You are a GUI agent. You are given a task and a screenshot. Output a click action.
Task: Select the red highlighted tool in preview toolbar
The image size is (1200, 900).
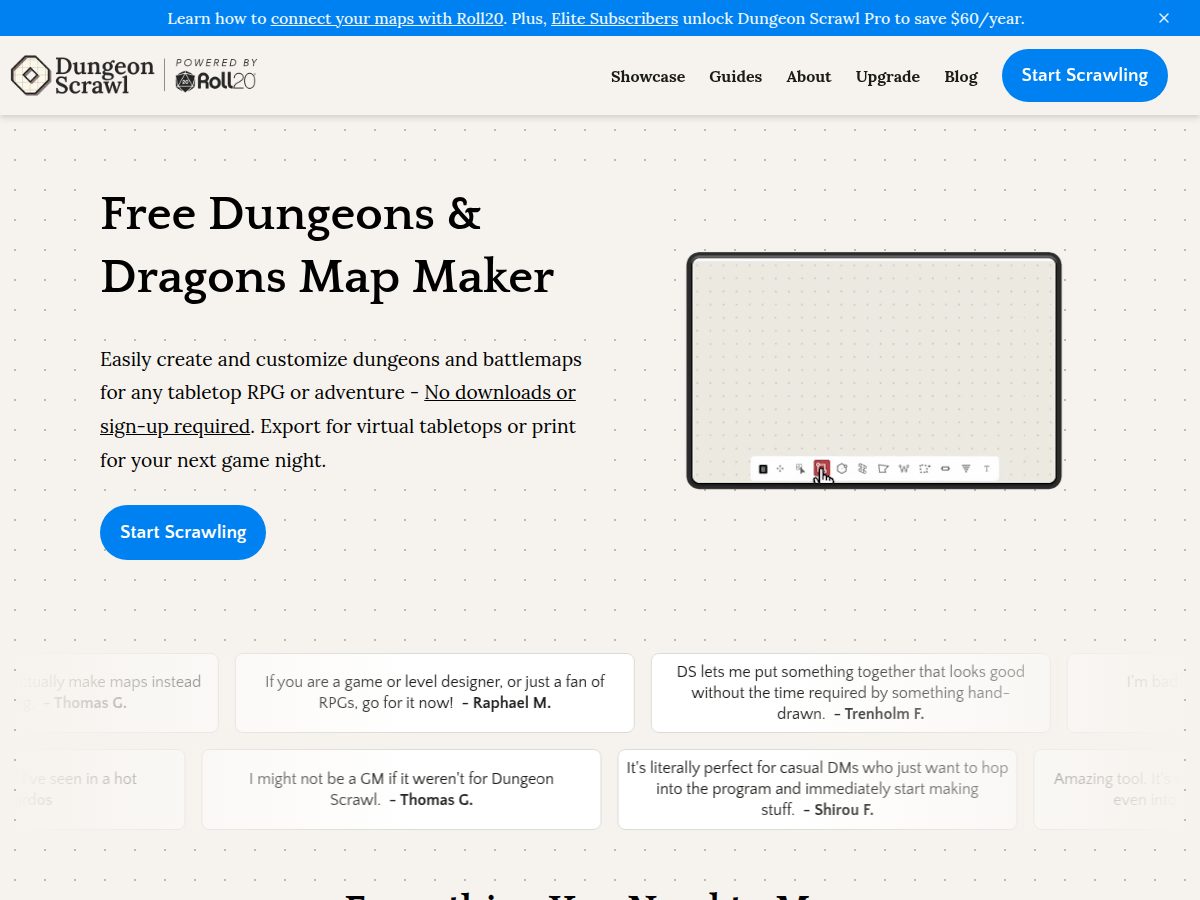click(x=821, y=468)
